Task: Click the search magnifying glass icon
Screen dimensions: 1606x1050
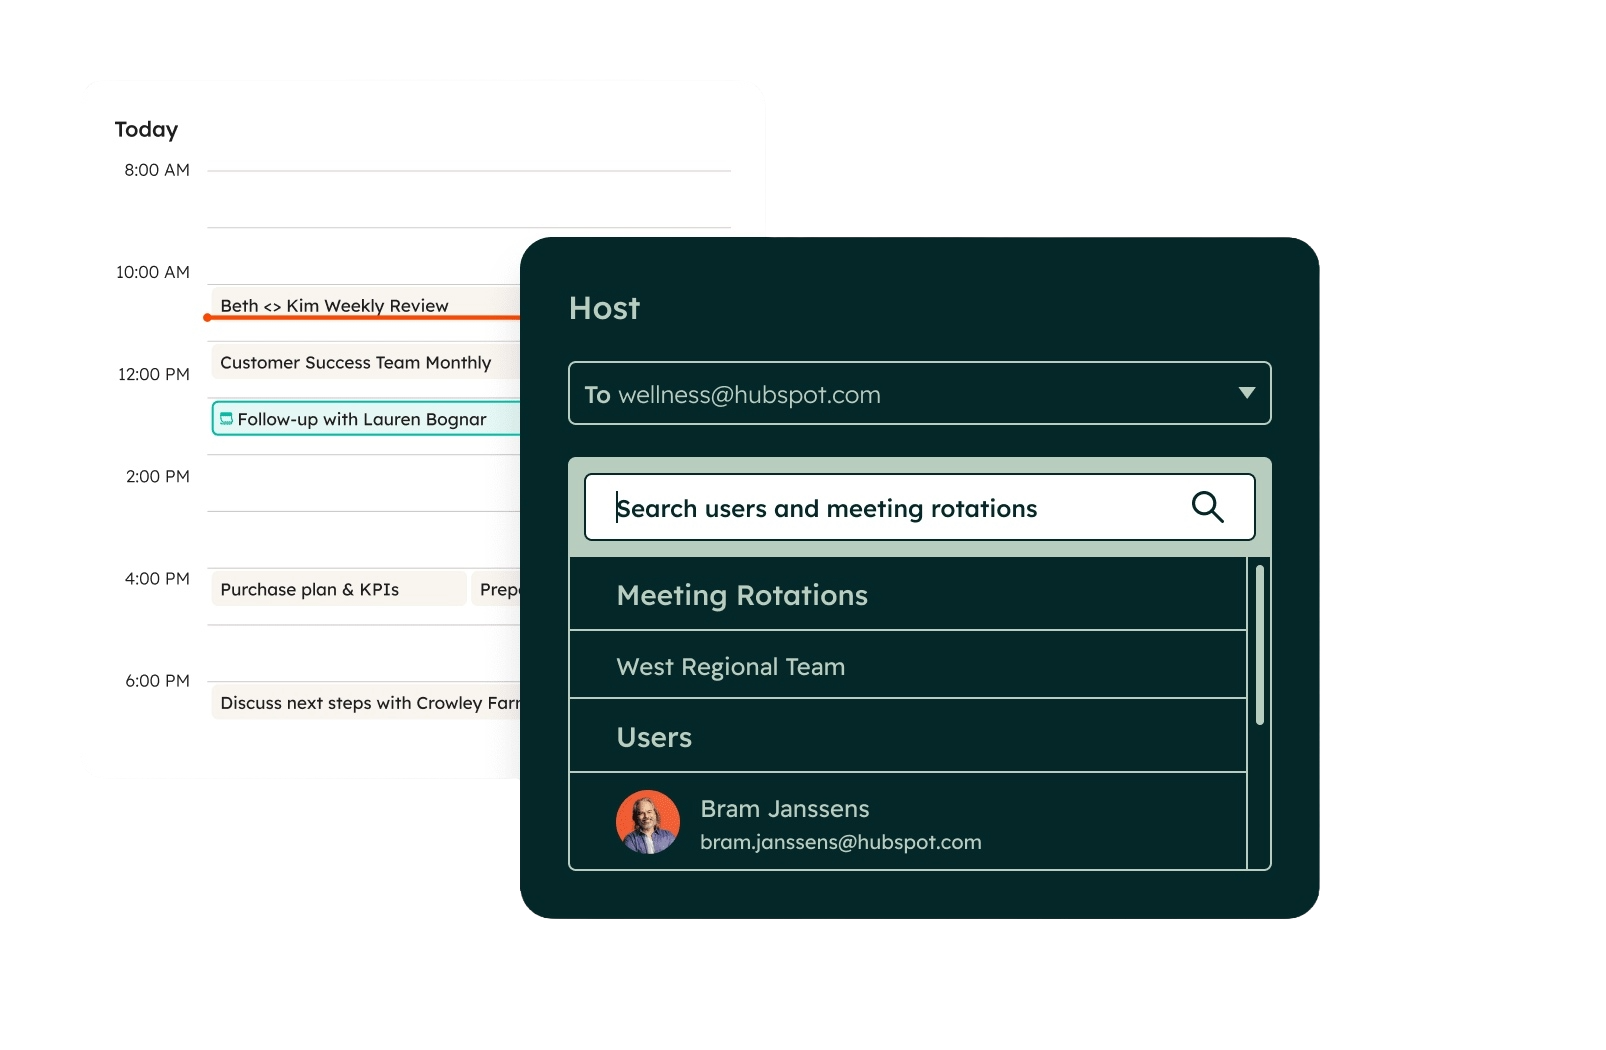Action: 1207,507
